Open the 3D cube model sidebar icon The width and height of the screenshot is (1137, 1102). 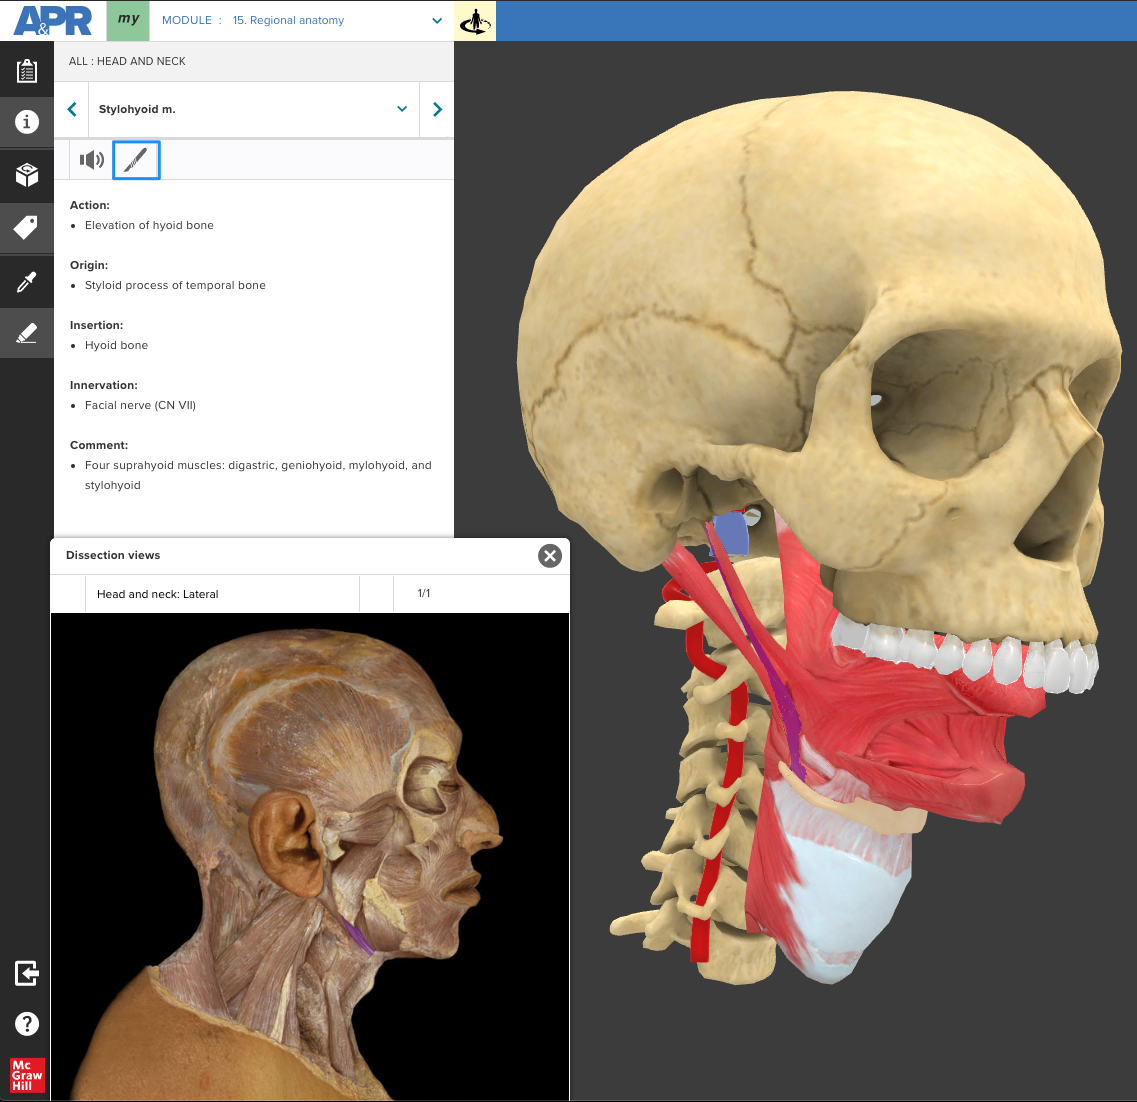tap(27, 175)
